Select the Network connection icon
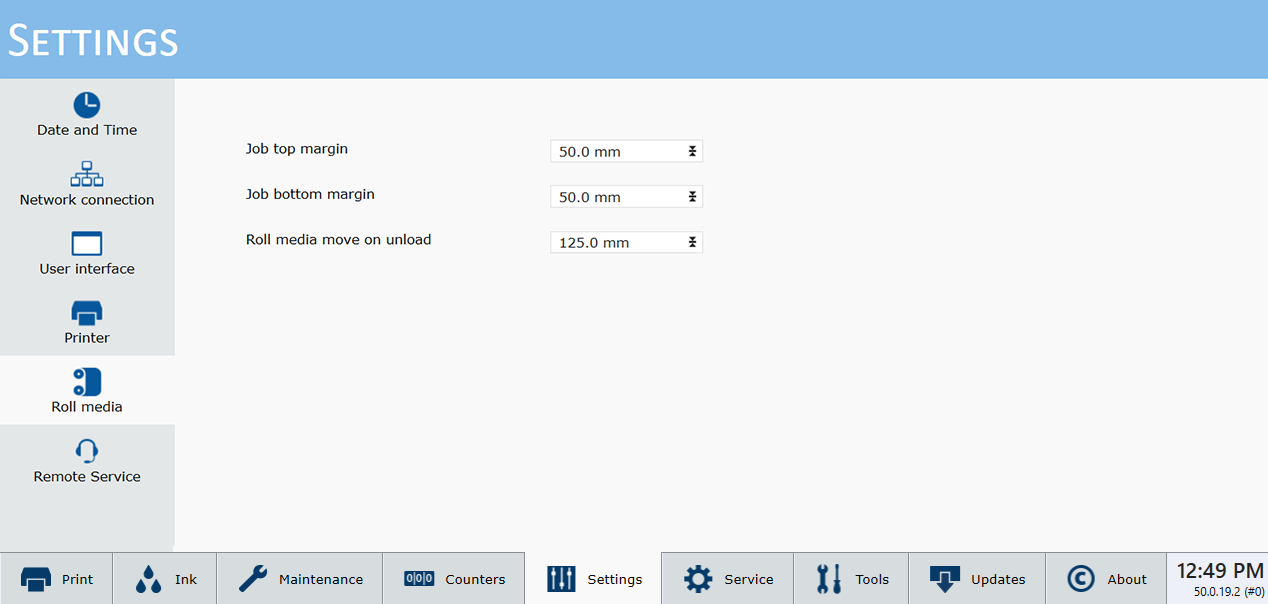 click(x=87, y=174)
